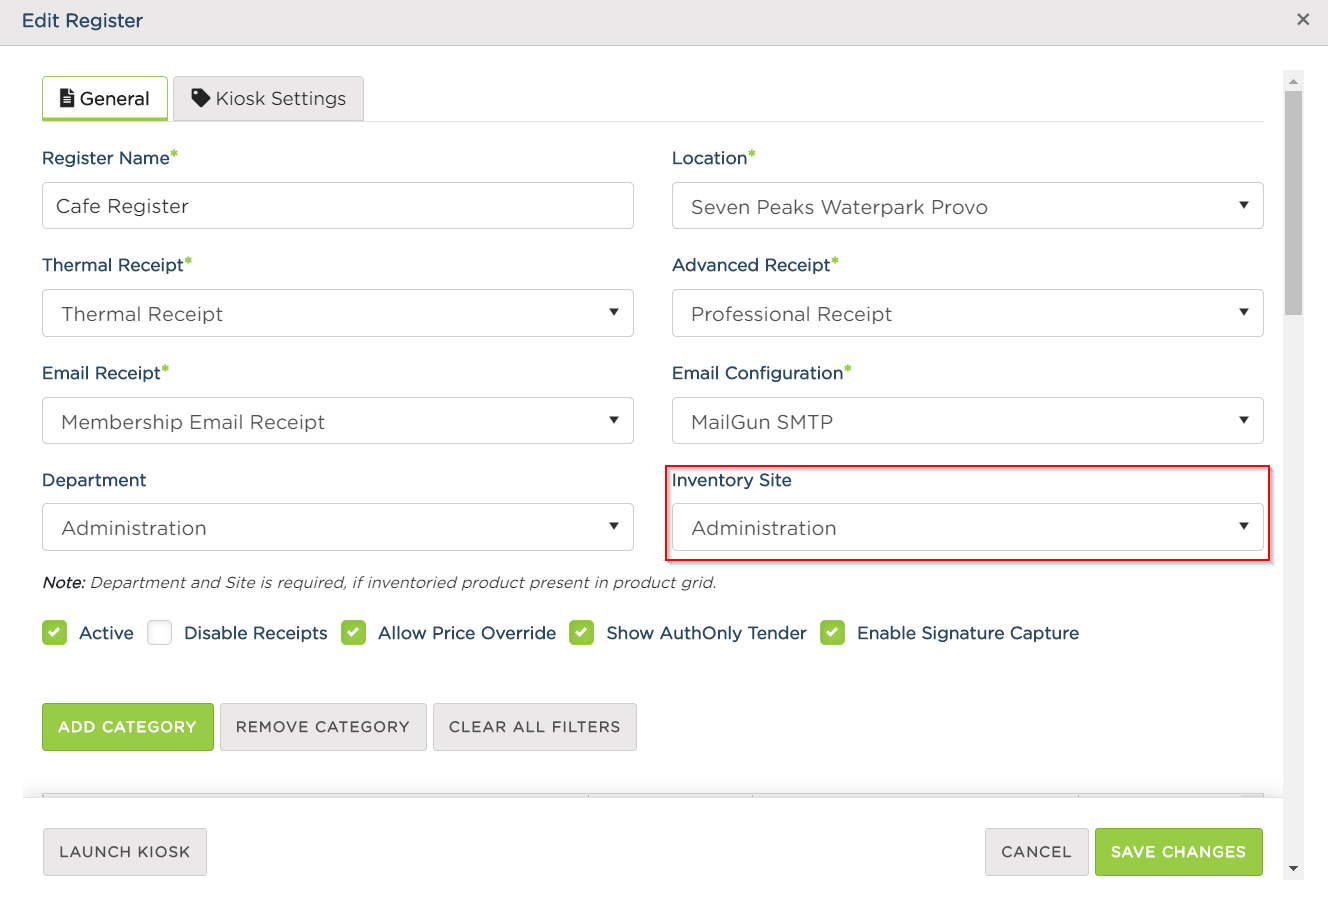Click the vertical scrollbar thumb
1328x901 pixels.
(x=1294, y=203)
